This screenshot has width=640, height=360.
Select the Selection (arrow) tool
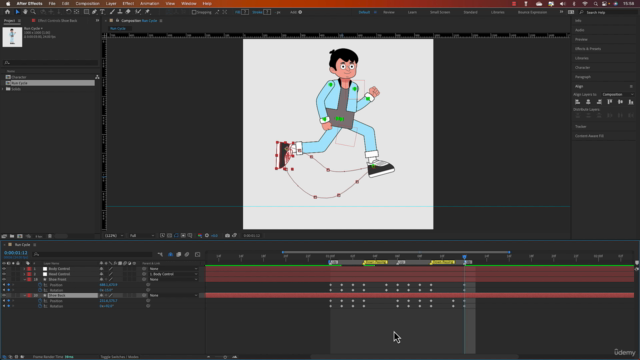17,12
